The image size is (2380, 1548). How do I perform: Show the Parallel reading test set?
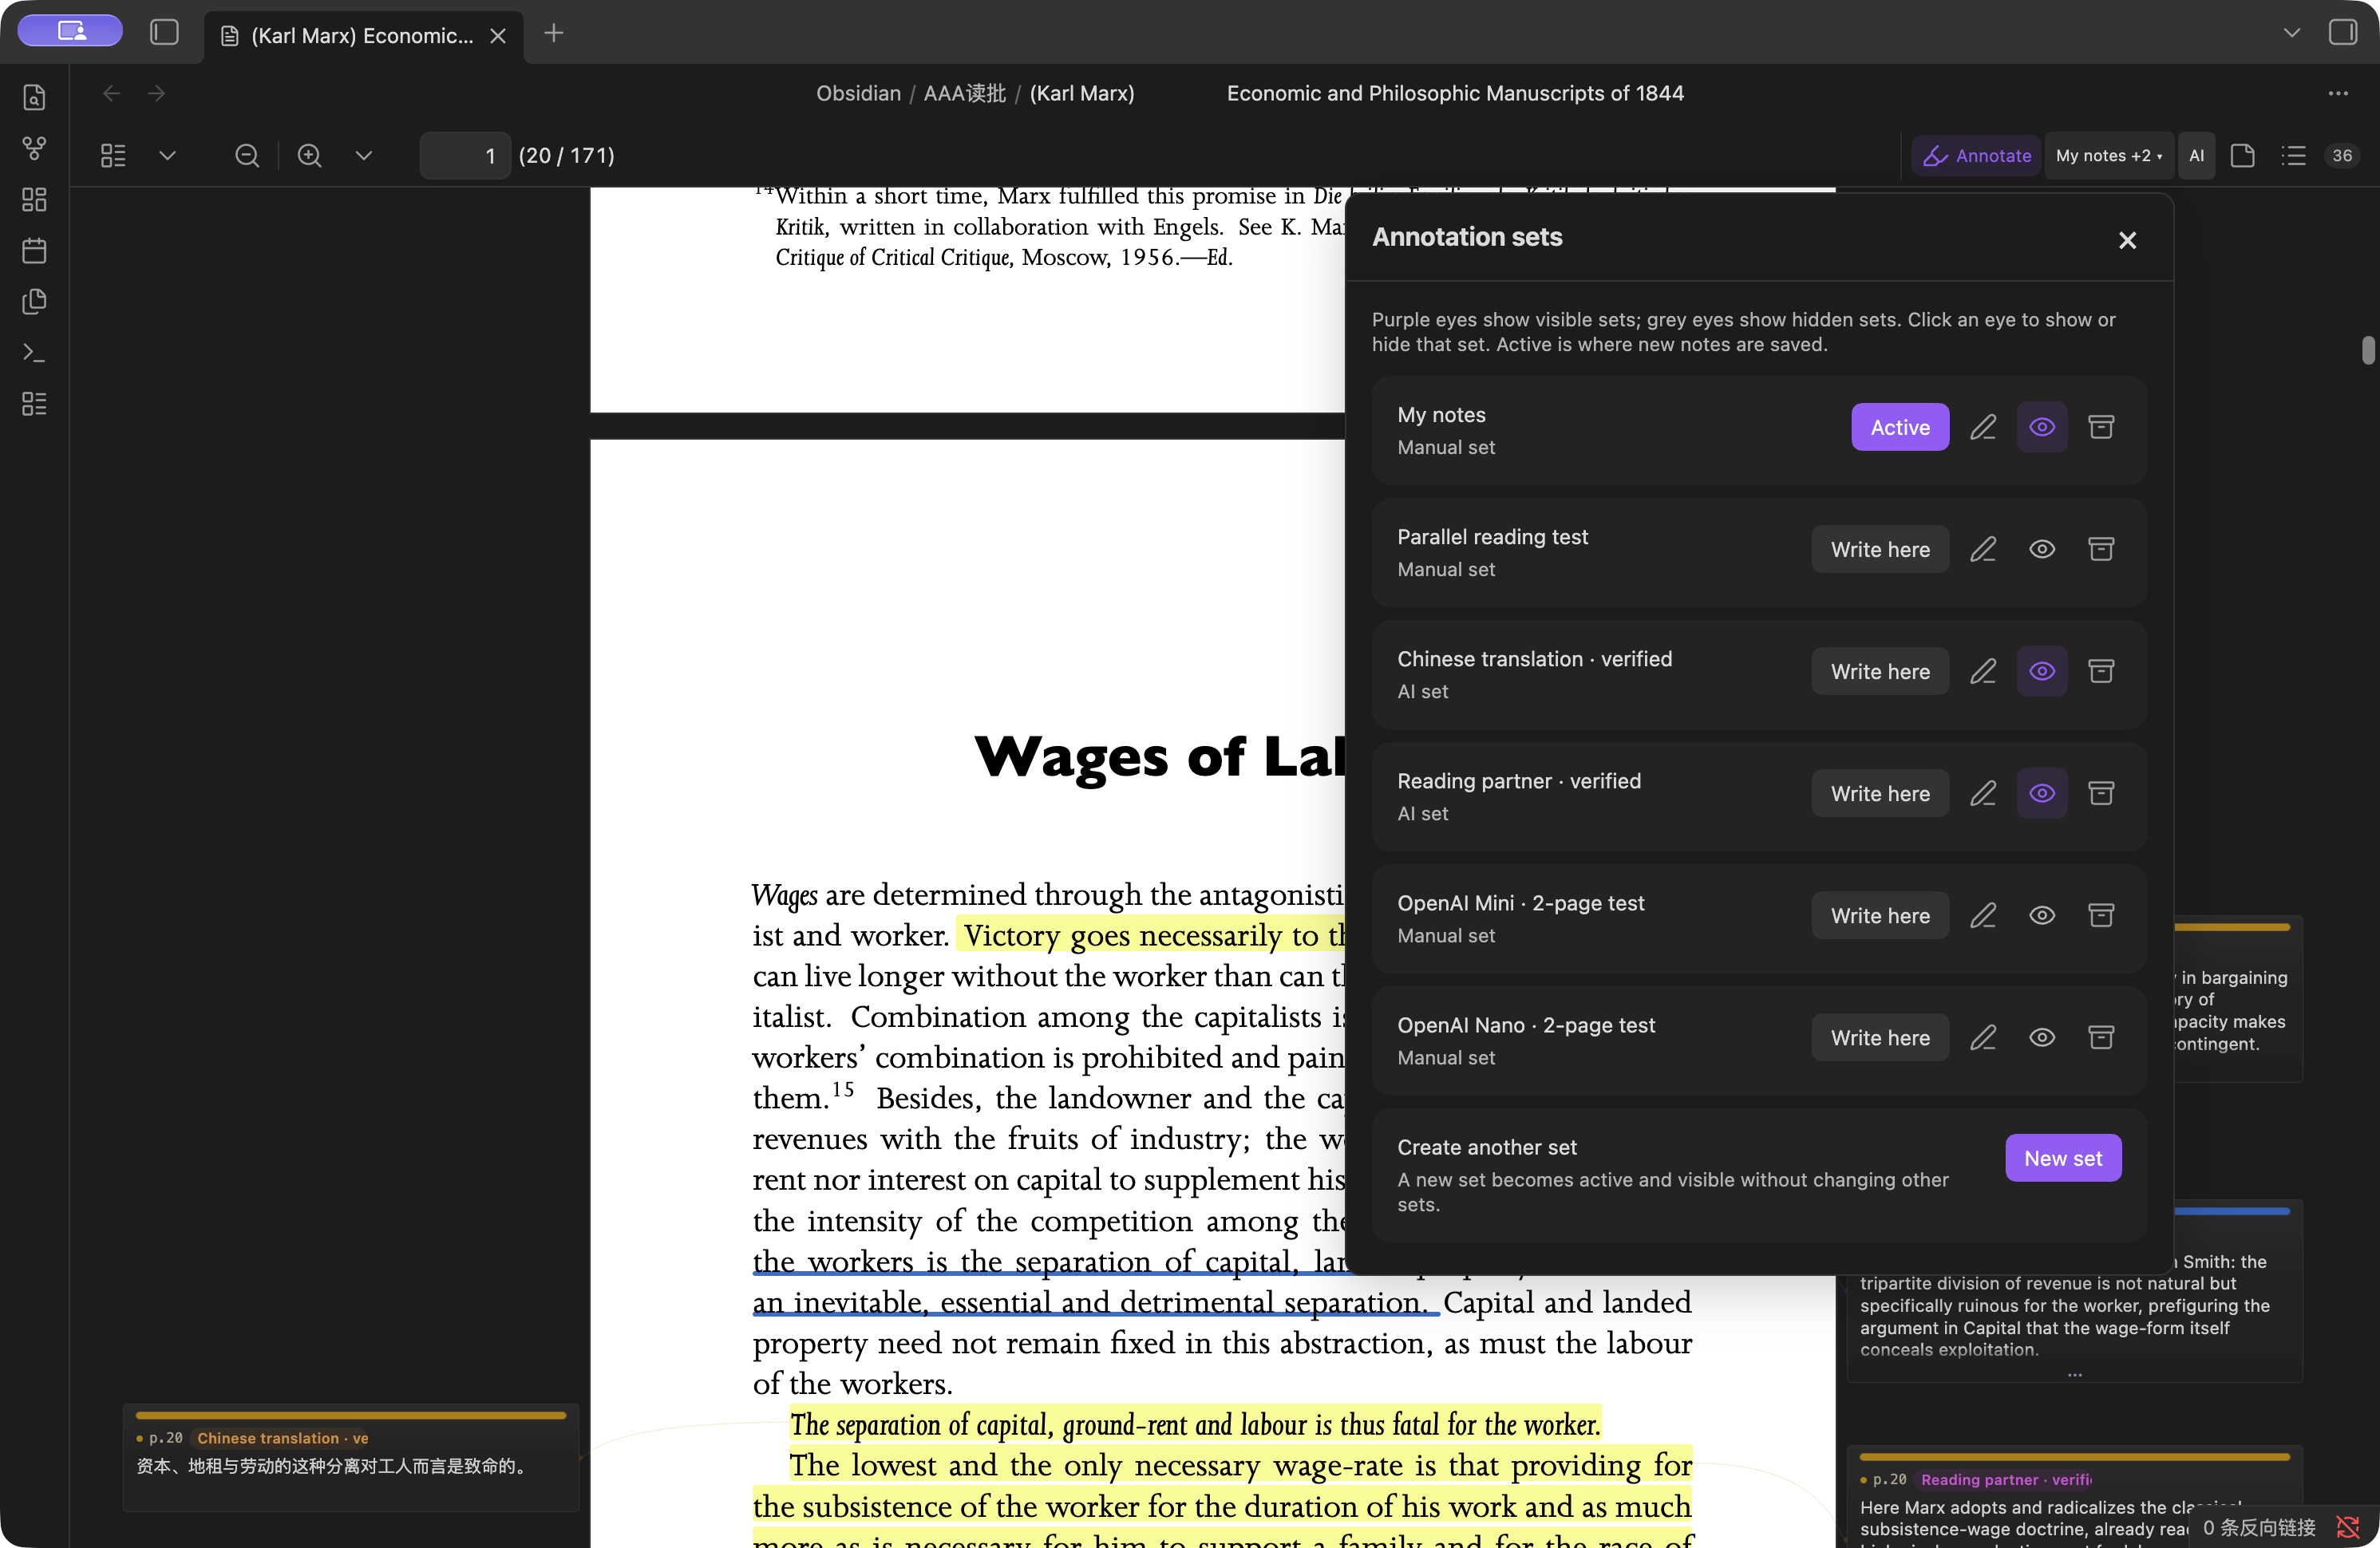coord(2041,549)
